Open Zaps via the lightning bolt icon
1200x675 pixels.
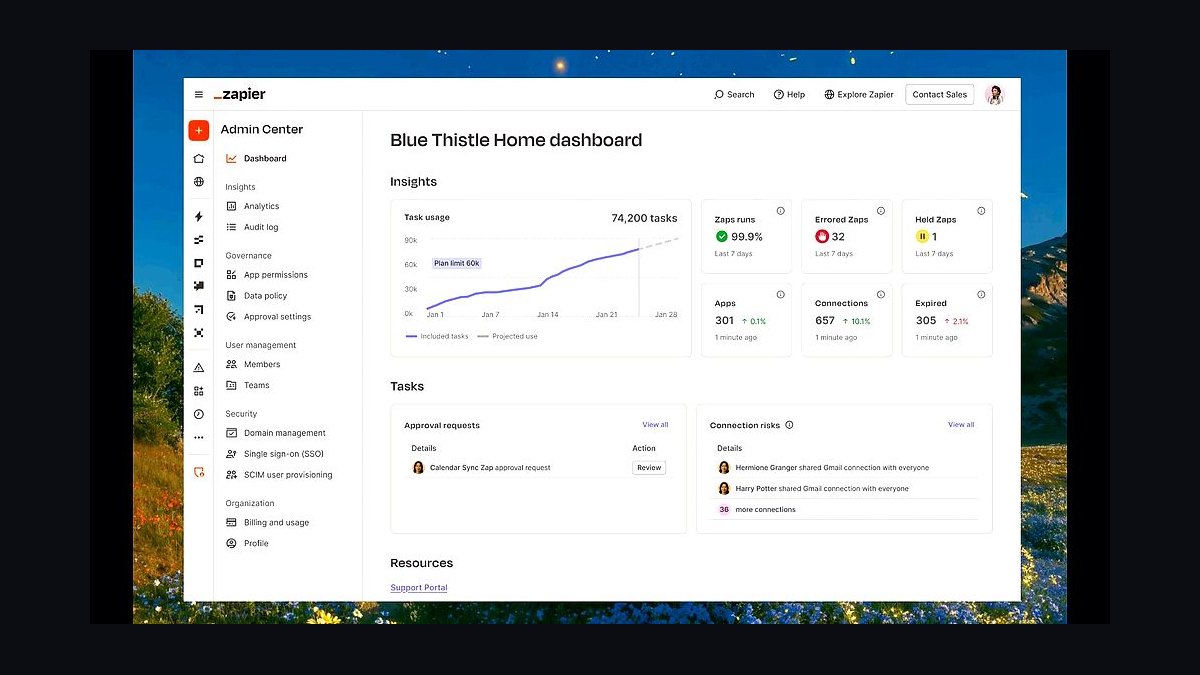pyautogui.click(x=198, y=216)
